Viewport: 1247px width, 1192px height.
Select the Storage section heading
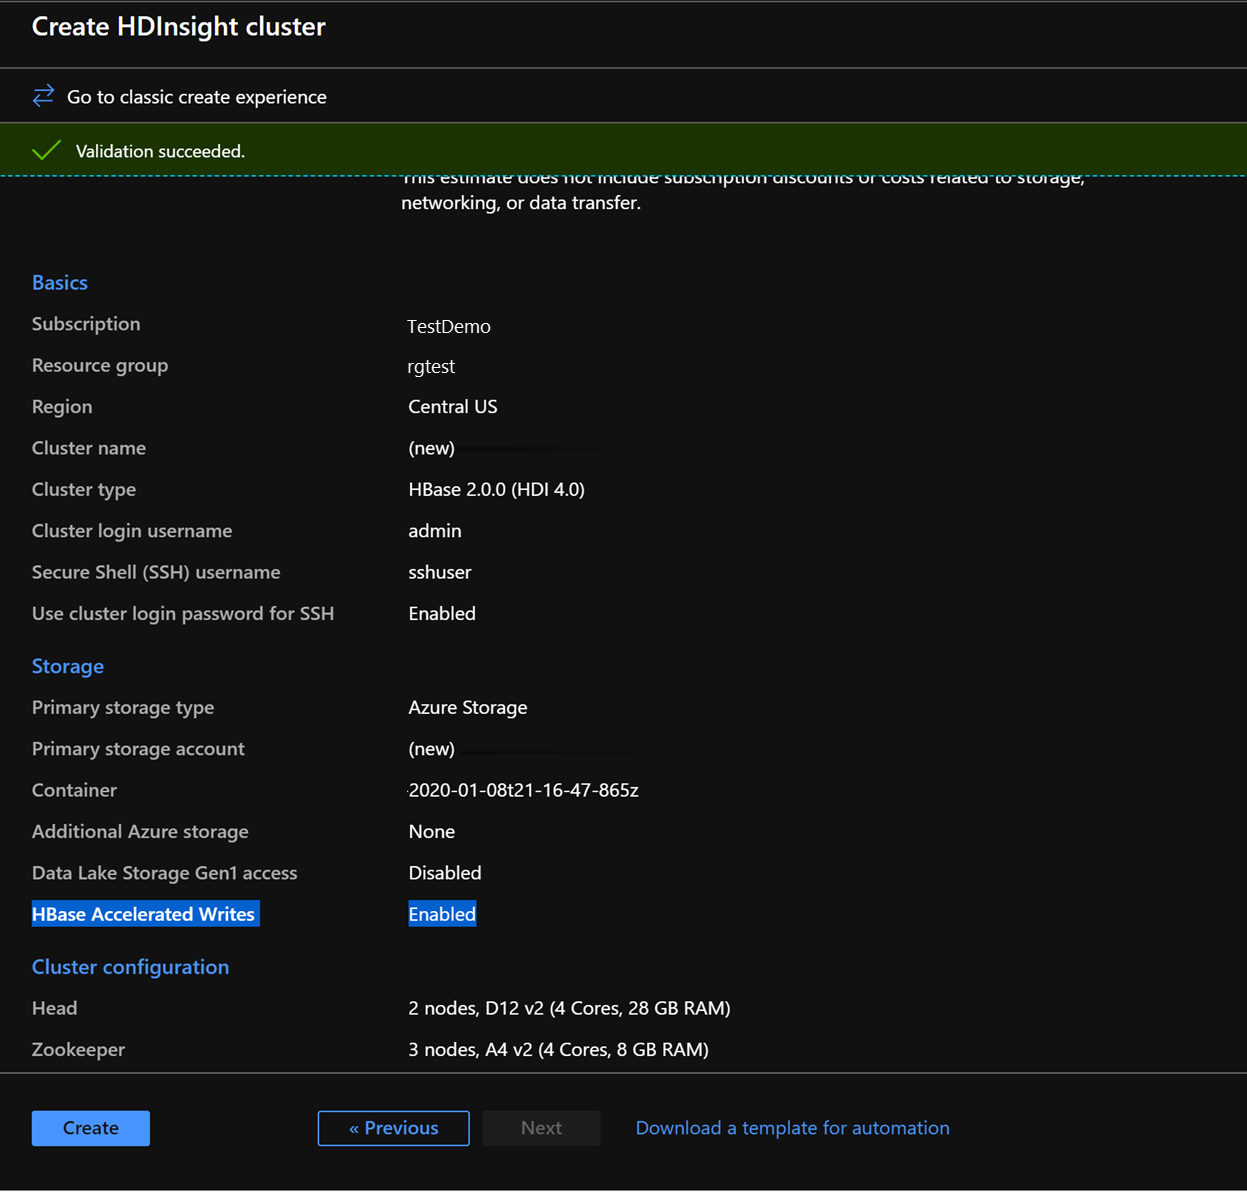pyautogui.click(x=67, y=666)
